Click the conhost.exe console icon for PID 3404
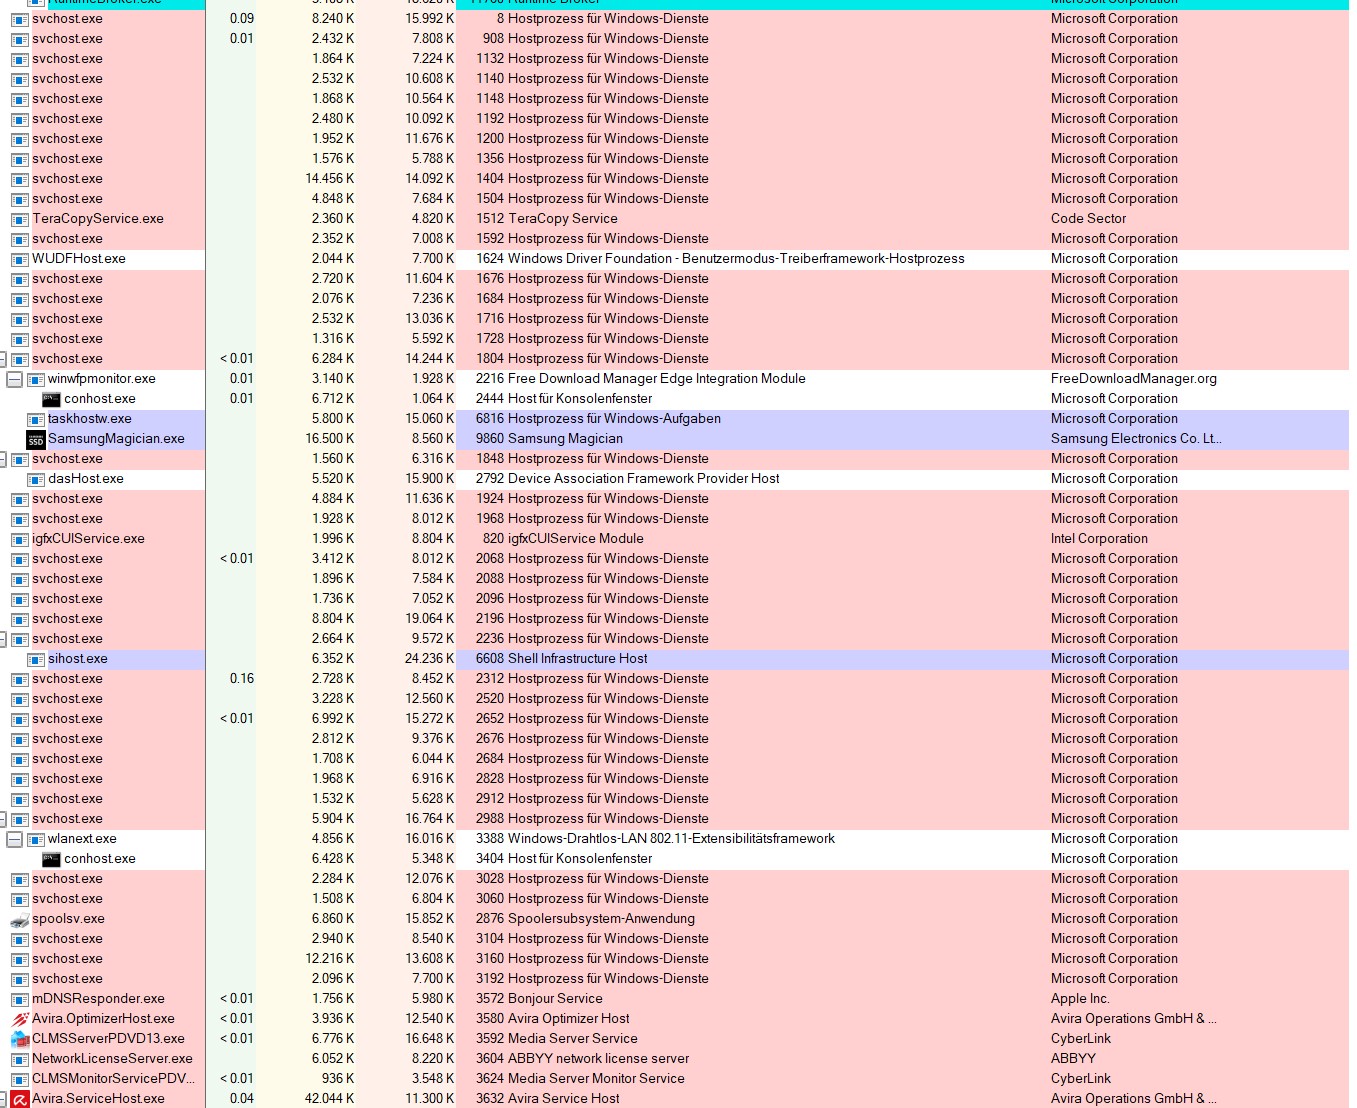This screenshot has width=1357, height=1108. 51,859
